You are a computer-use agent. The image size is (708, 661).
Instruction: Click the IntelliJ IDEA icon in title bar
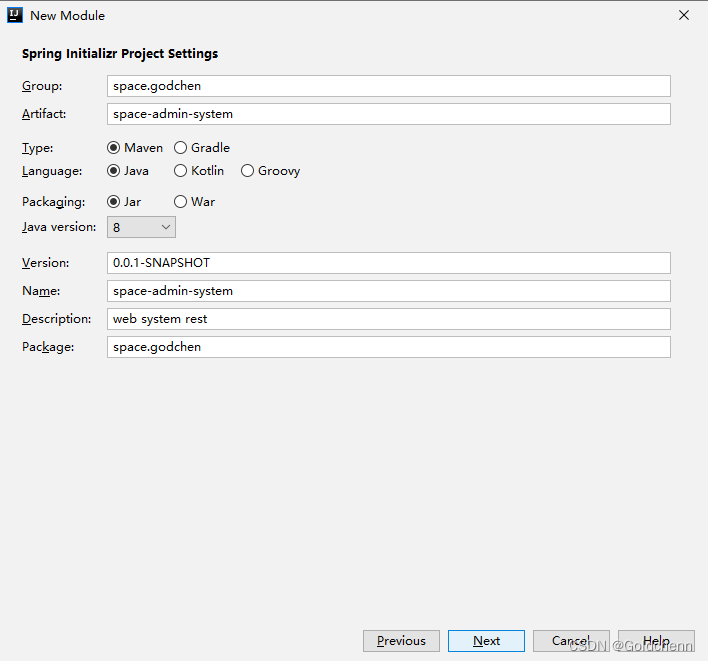tap(14, 15)
